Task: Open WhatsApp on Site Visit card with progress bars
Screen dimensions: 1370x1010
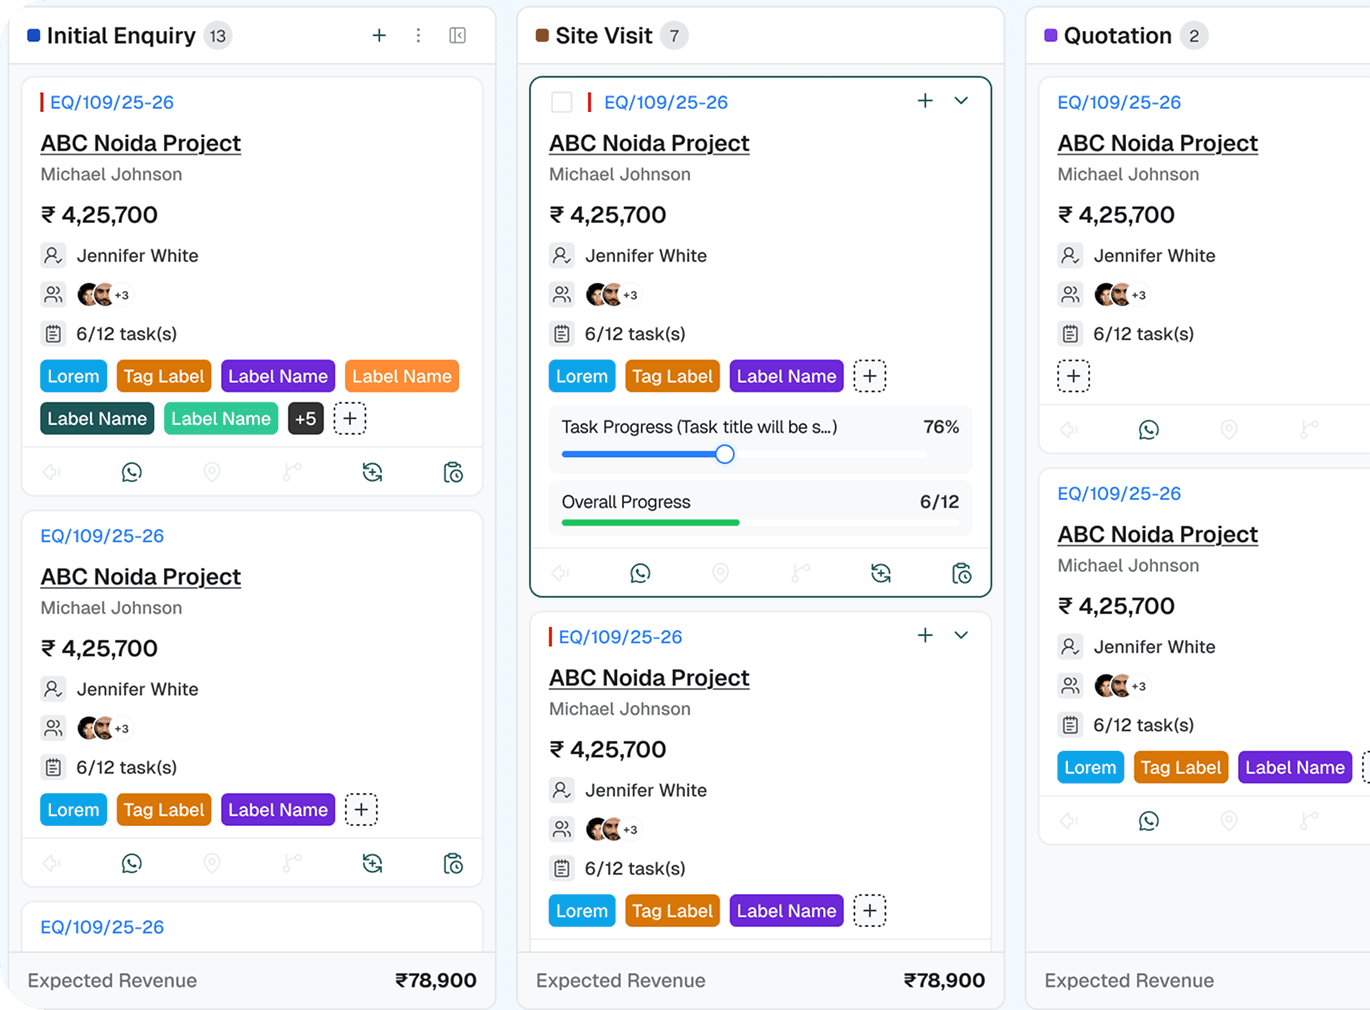Action: pyautogui.click(x=640, y=573)
